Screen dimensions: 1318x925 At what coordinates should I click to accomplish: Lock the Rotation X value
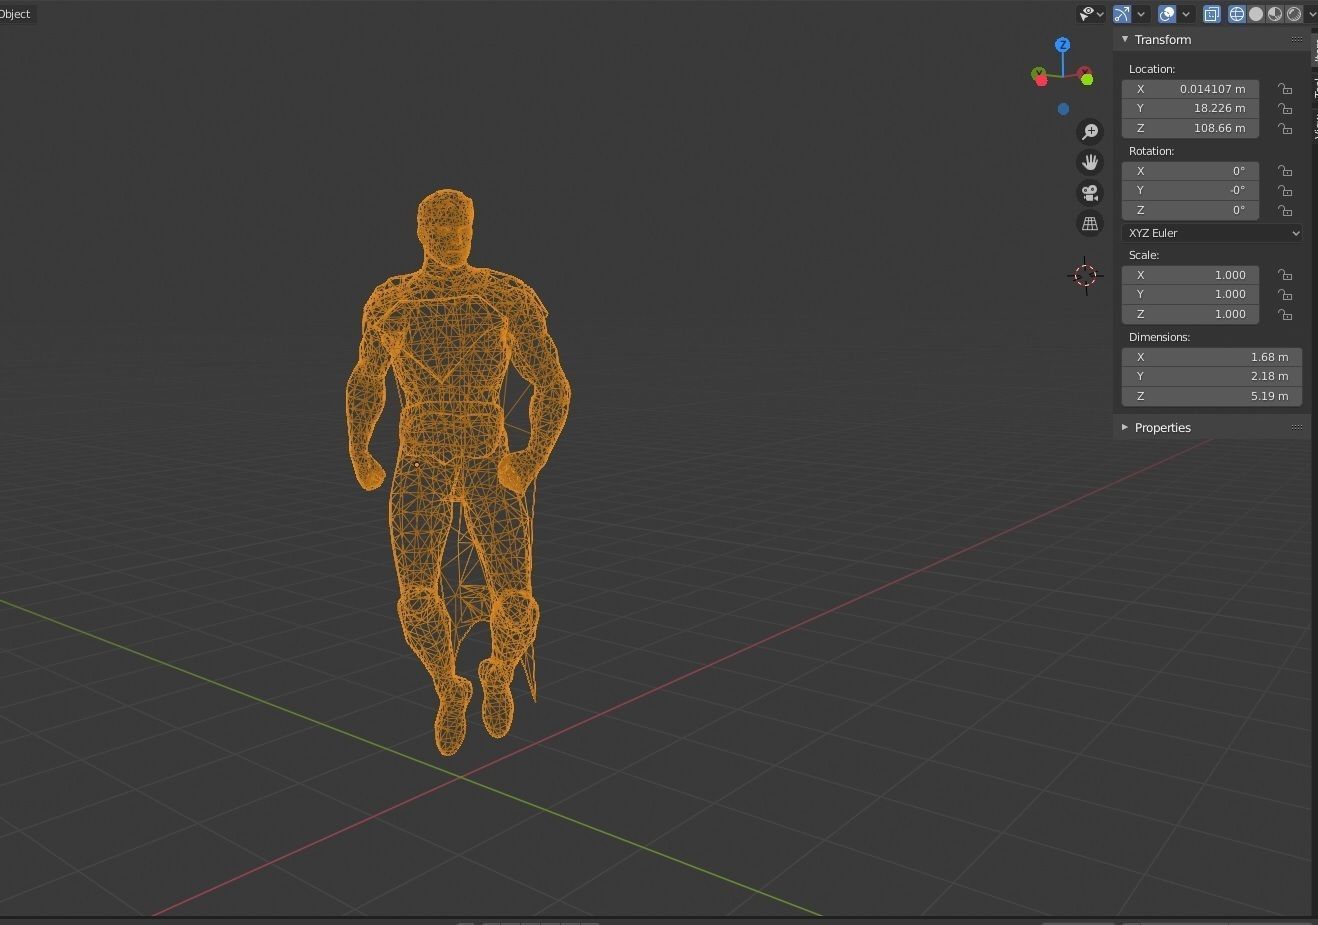[x=1285, y=171]
